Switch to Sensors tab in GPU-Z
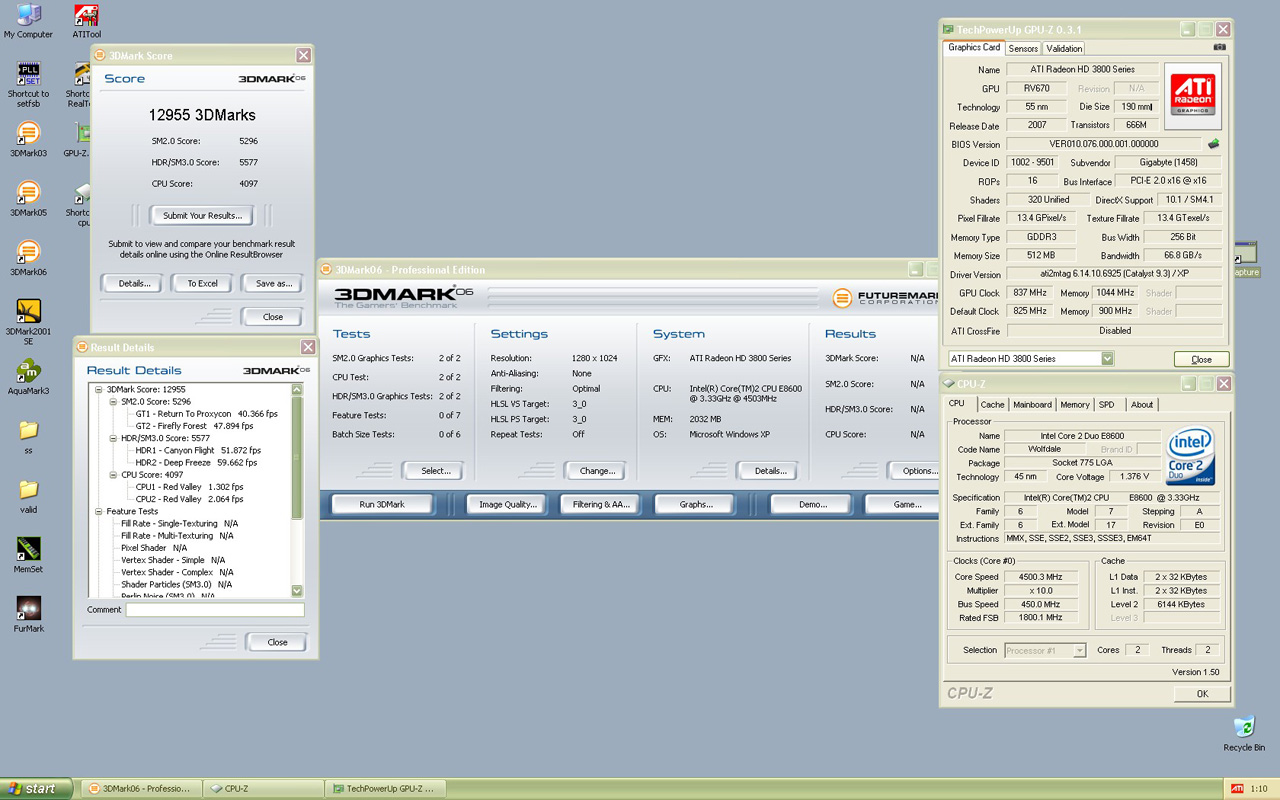Viewport: 1280px width, 800px height. [1023, 48]
